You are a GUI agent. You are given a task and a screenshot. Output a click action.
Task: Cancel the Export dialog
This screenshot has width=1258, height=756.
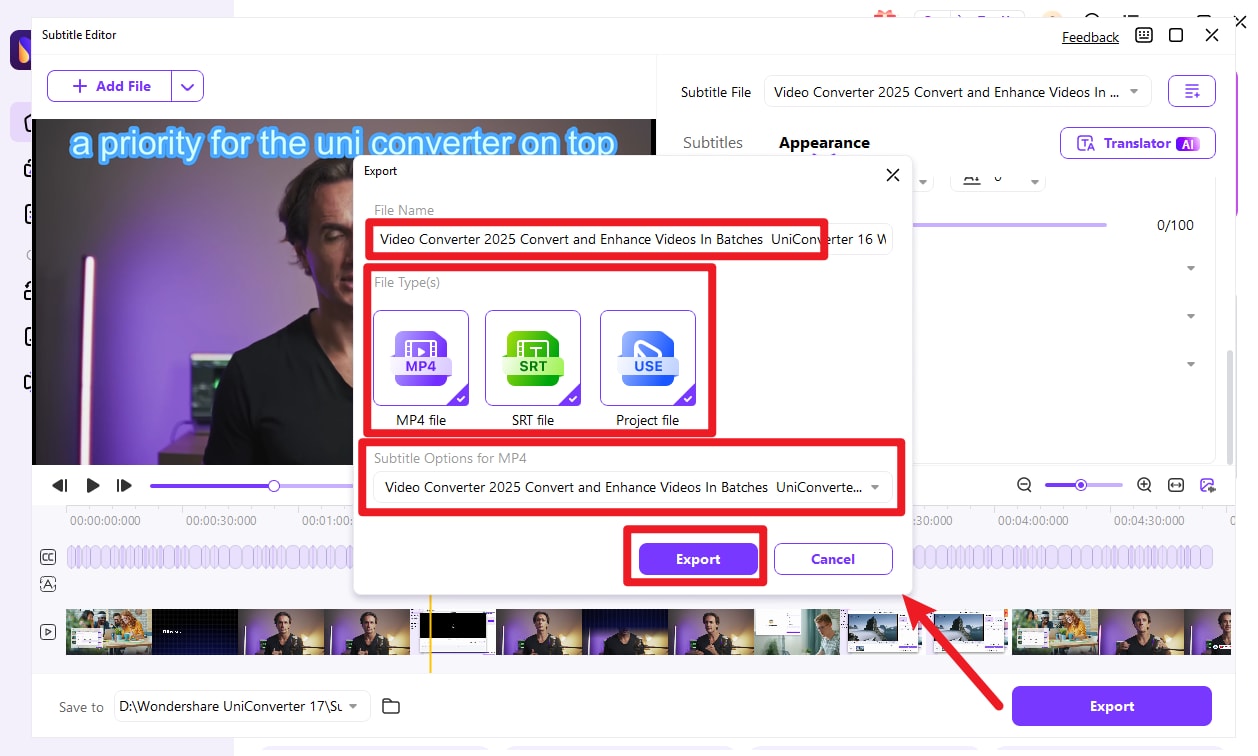(833, 559)
